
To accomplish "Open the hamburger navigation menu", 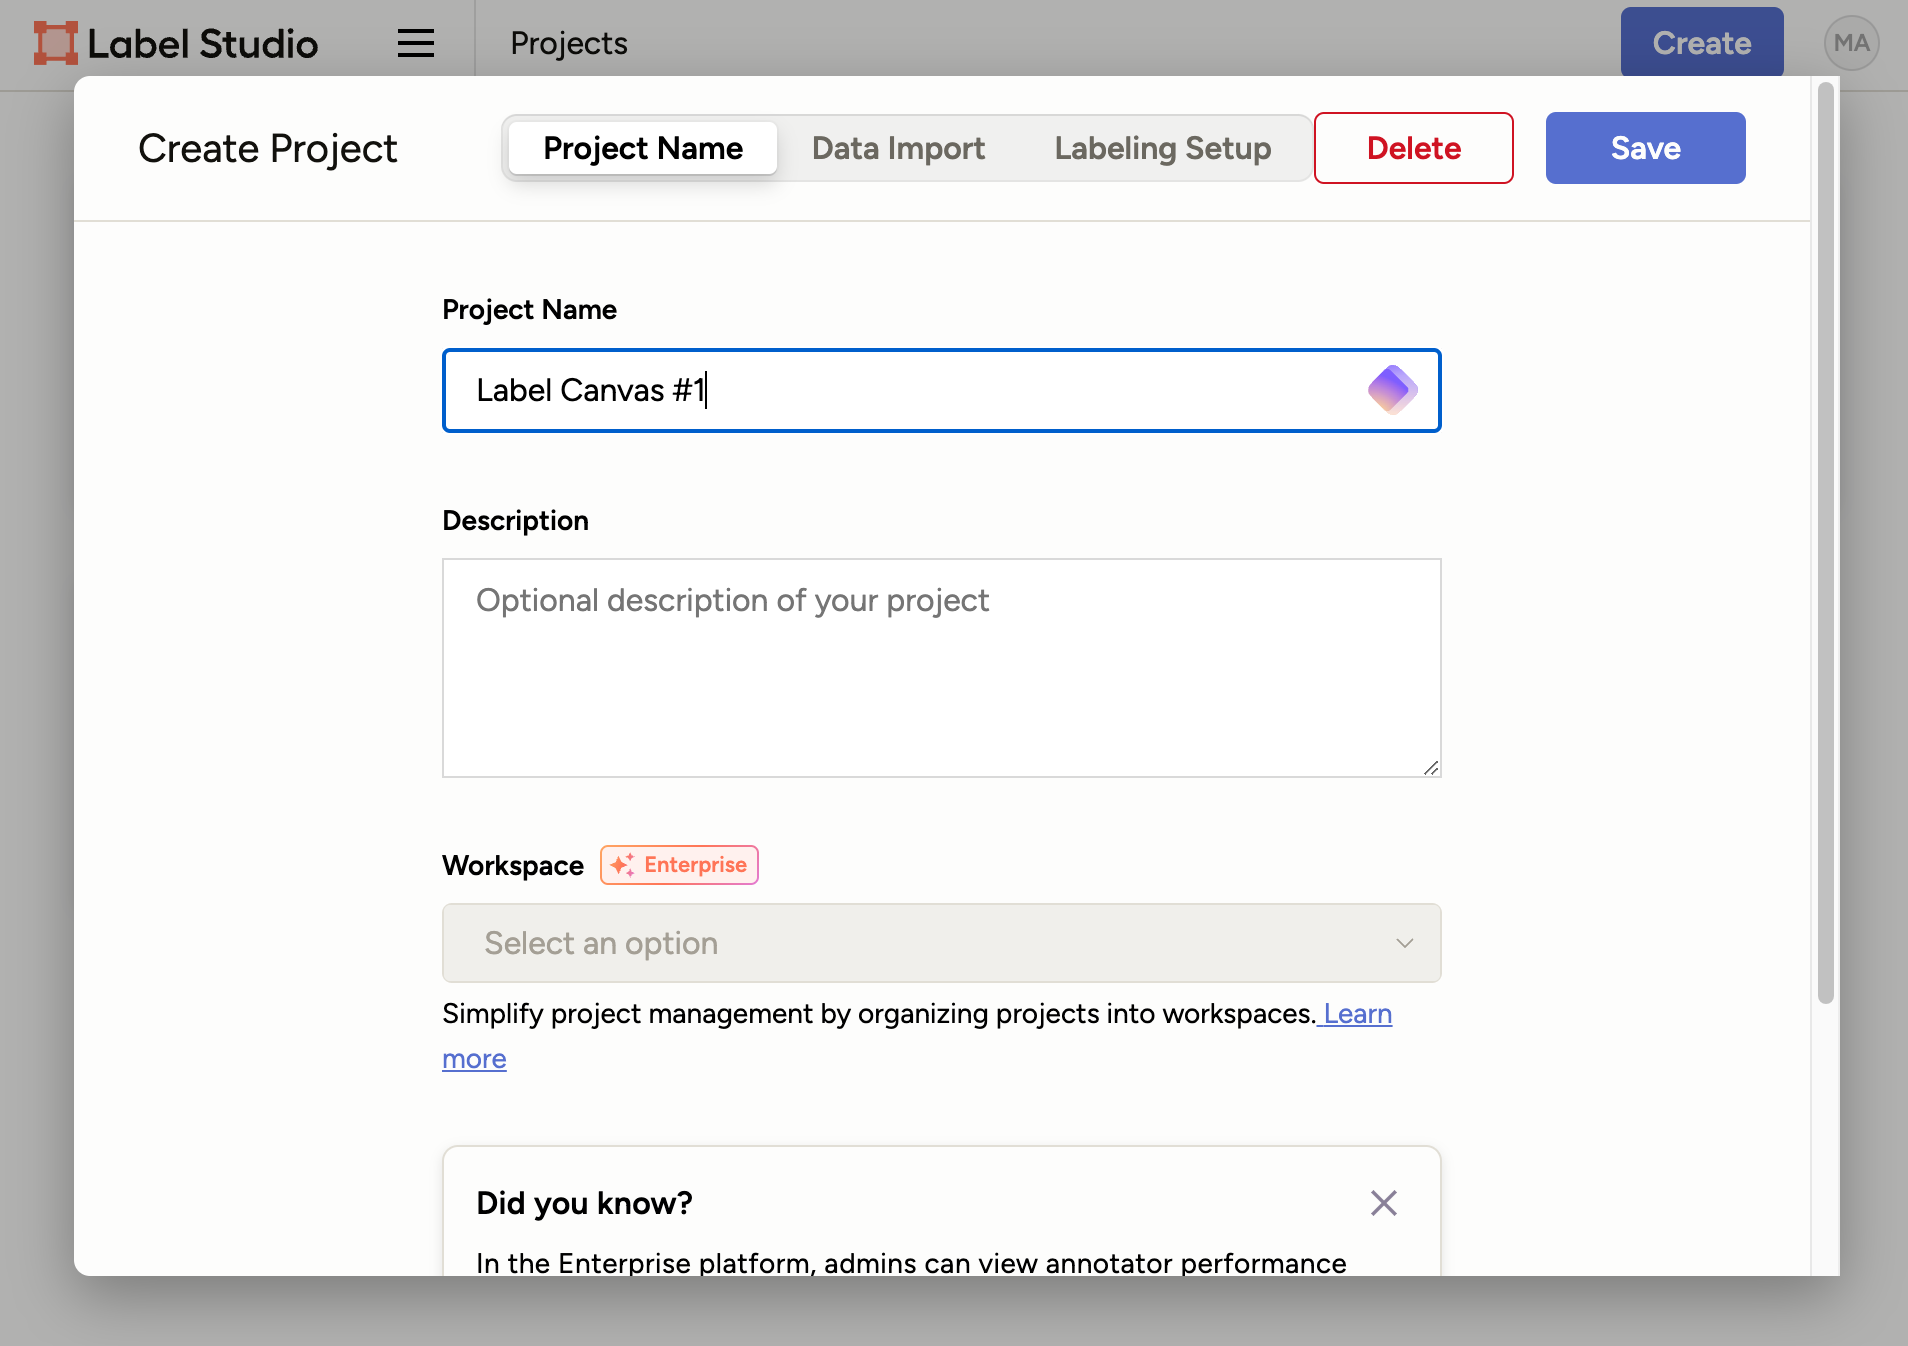I will (x=415, y=43).
